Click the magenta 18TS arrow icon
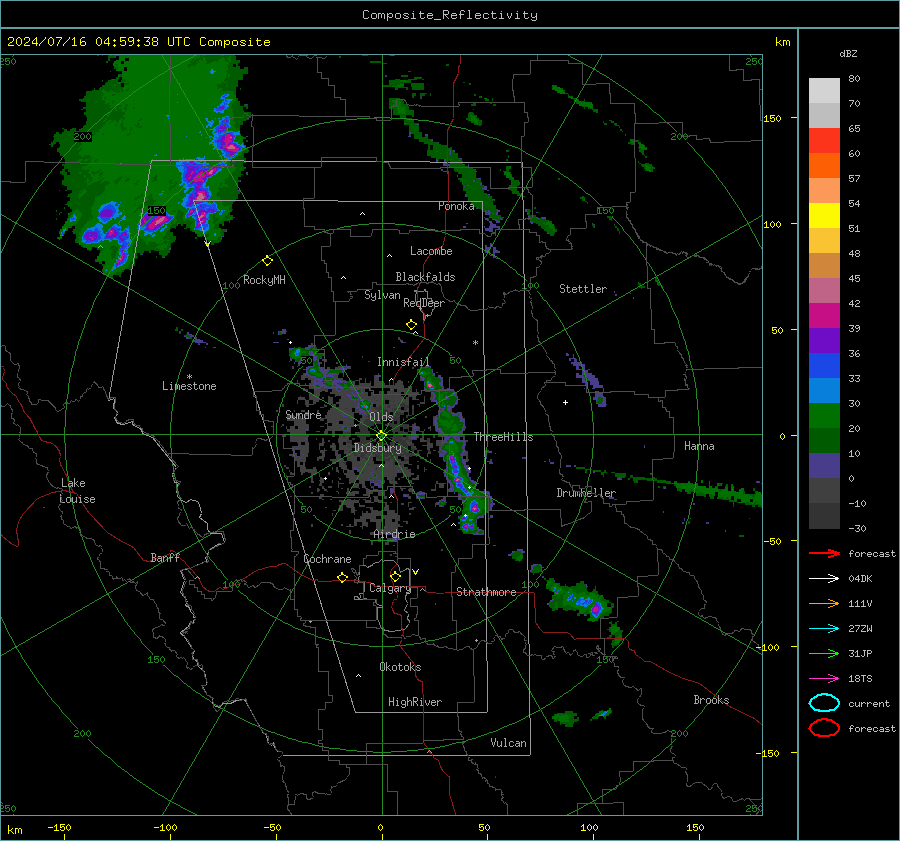 [824, 679]
